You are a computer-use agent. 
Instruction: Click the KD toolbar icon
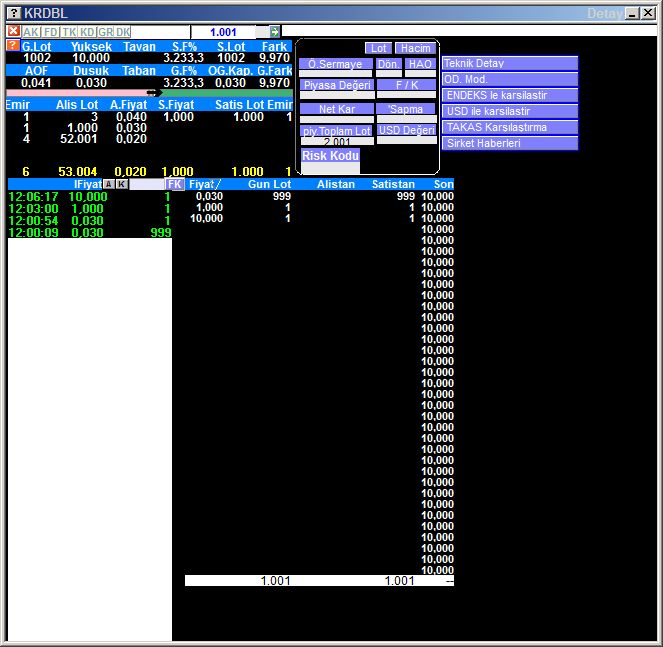point(87,32)
